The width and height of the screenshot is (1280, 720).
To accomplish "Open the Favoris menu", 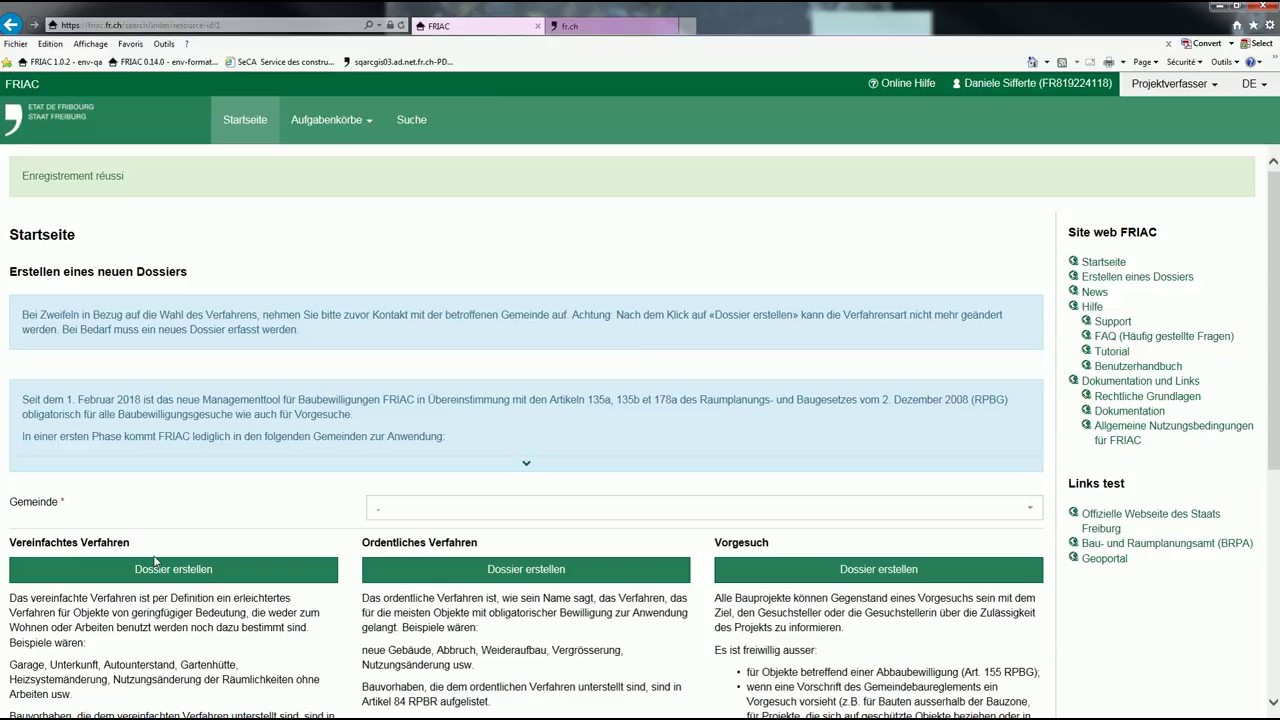I will pos(131,44).
